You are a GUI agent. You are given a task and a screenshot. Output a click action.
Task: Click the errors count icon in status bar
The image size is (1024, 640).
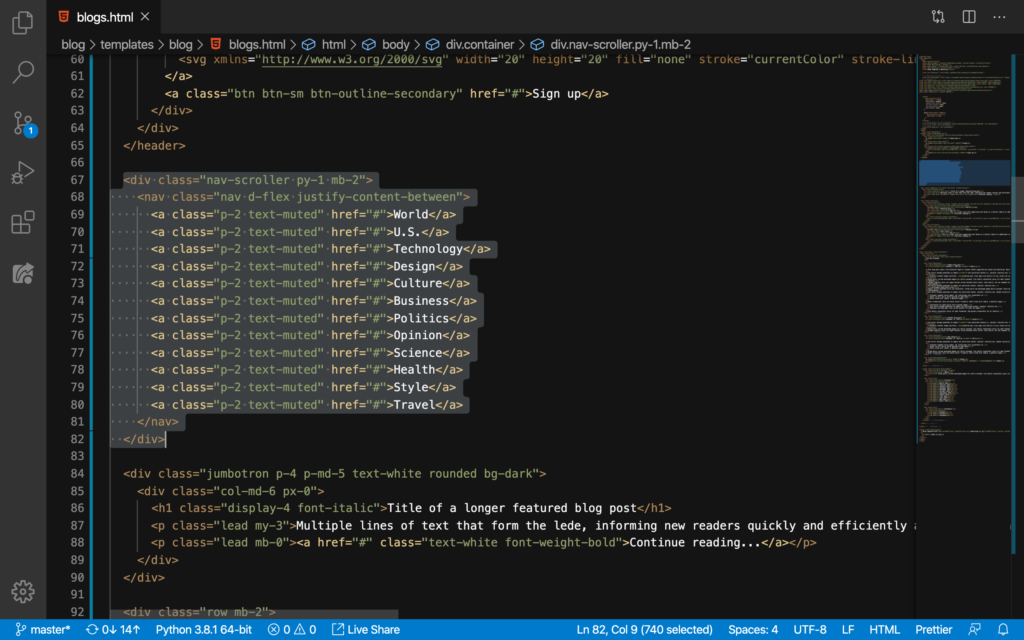(274, 630)
